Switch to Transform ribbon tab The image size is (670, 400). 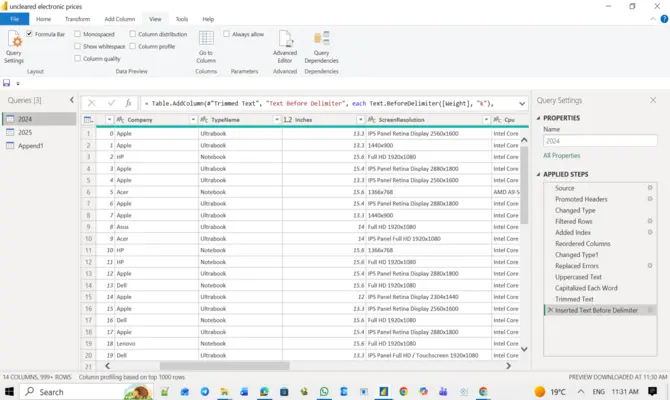point(77,19)
